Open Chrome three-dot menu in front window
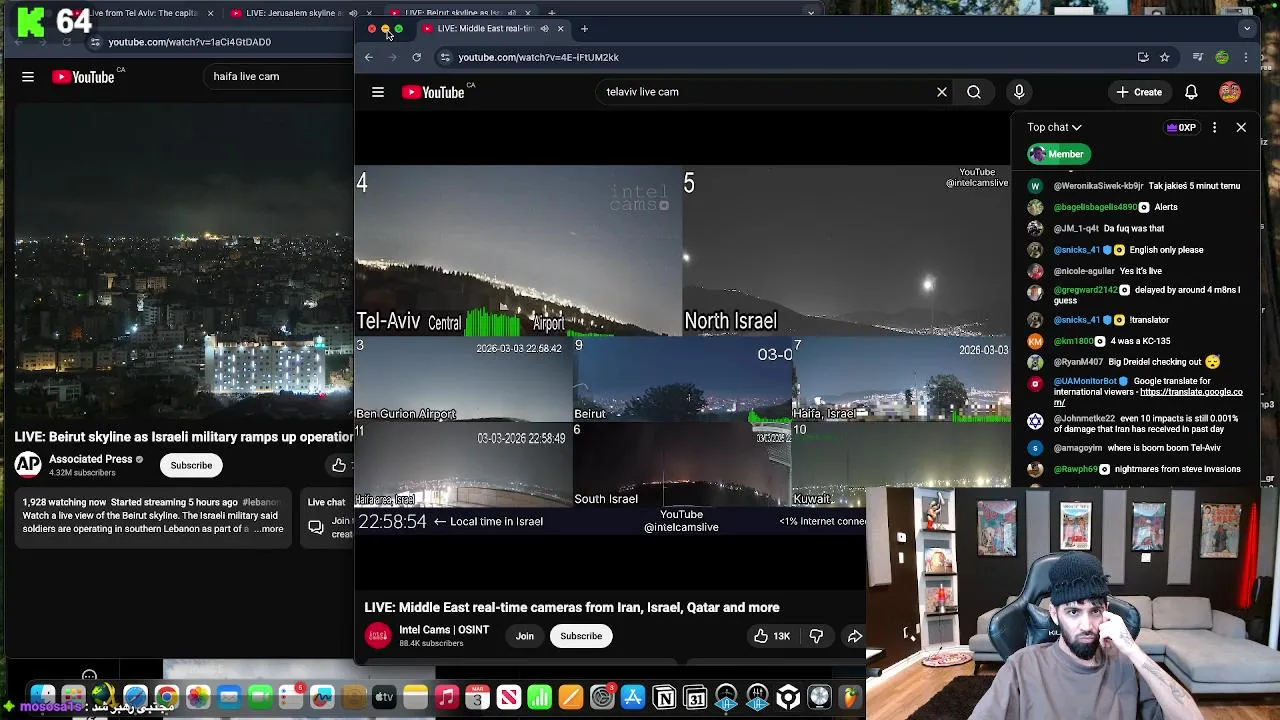This screenshot has height=720, width=1280. coord(1246,57)
